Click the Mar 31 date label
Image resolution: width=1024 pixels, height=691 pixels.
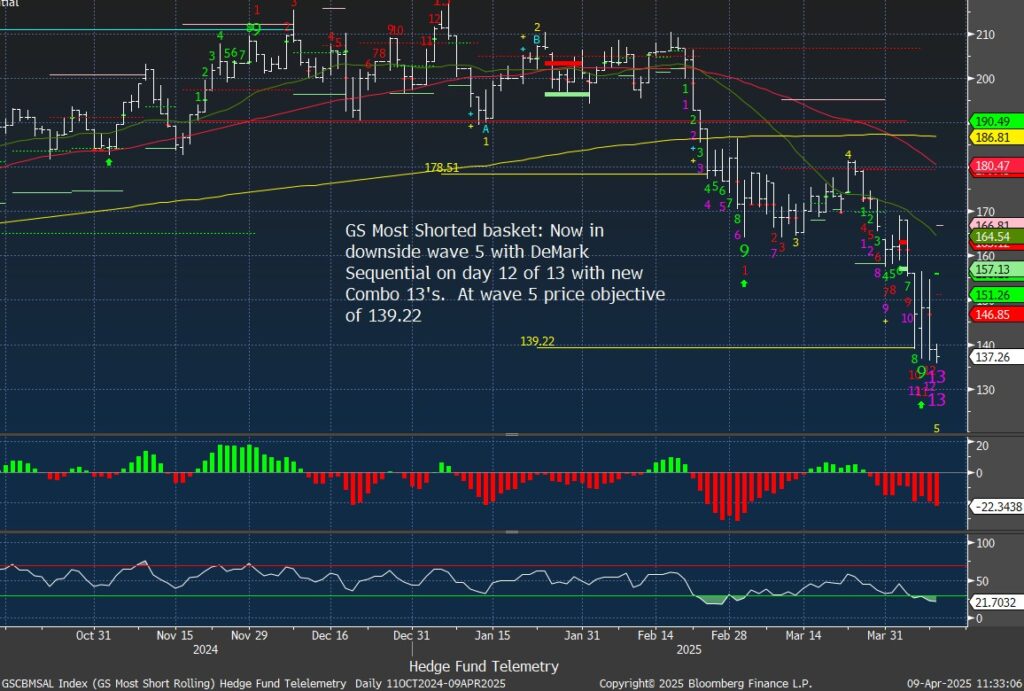tap(884, 635)
